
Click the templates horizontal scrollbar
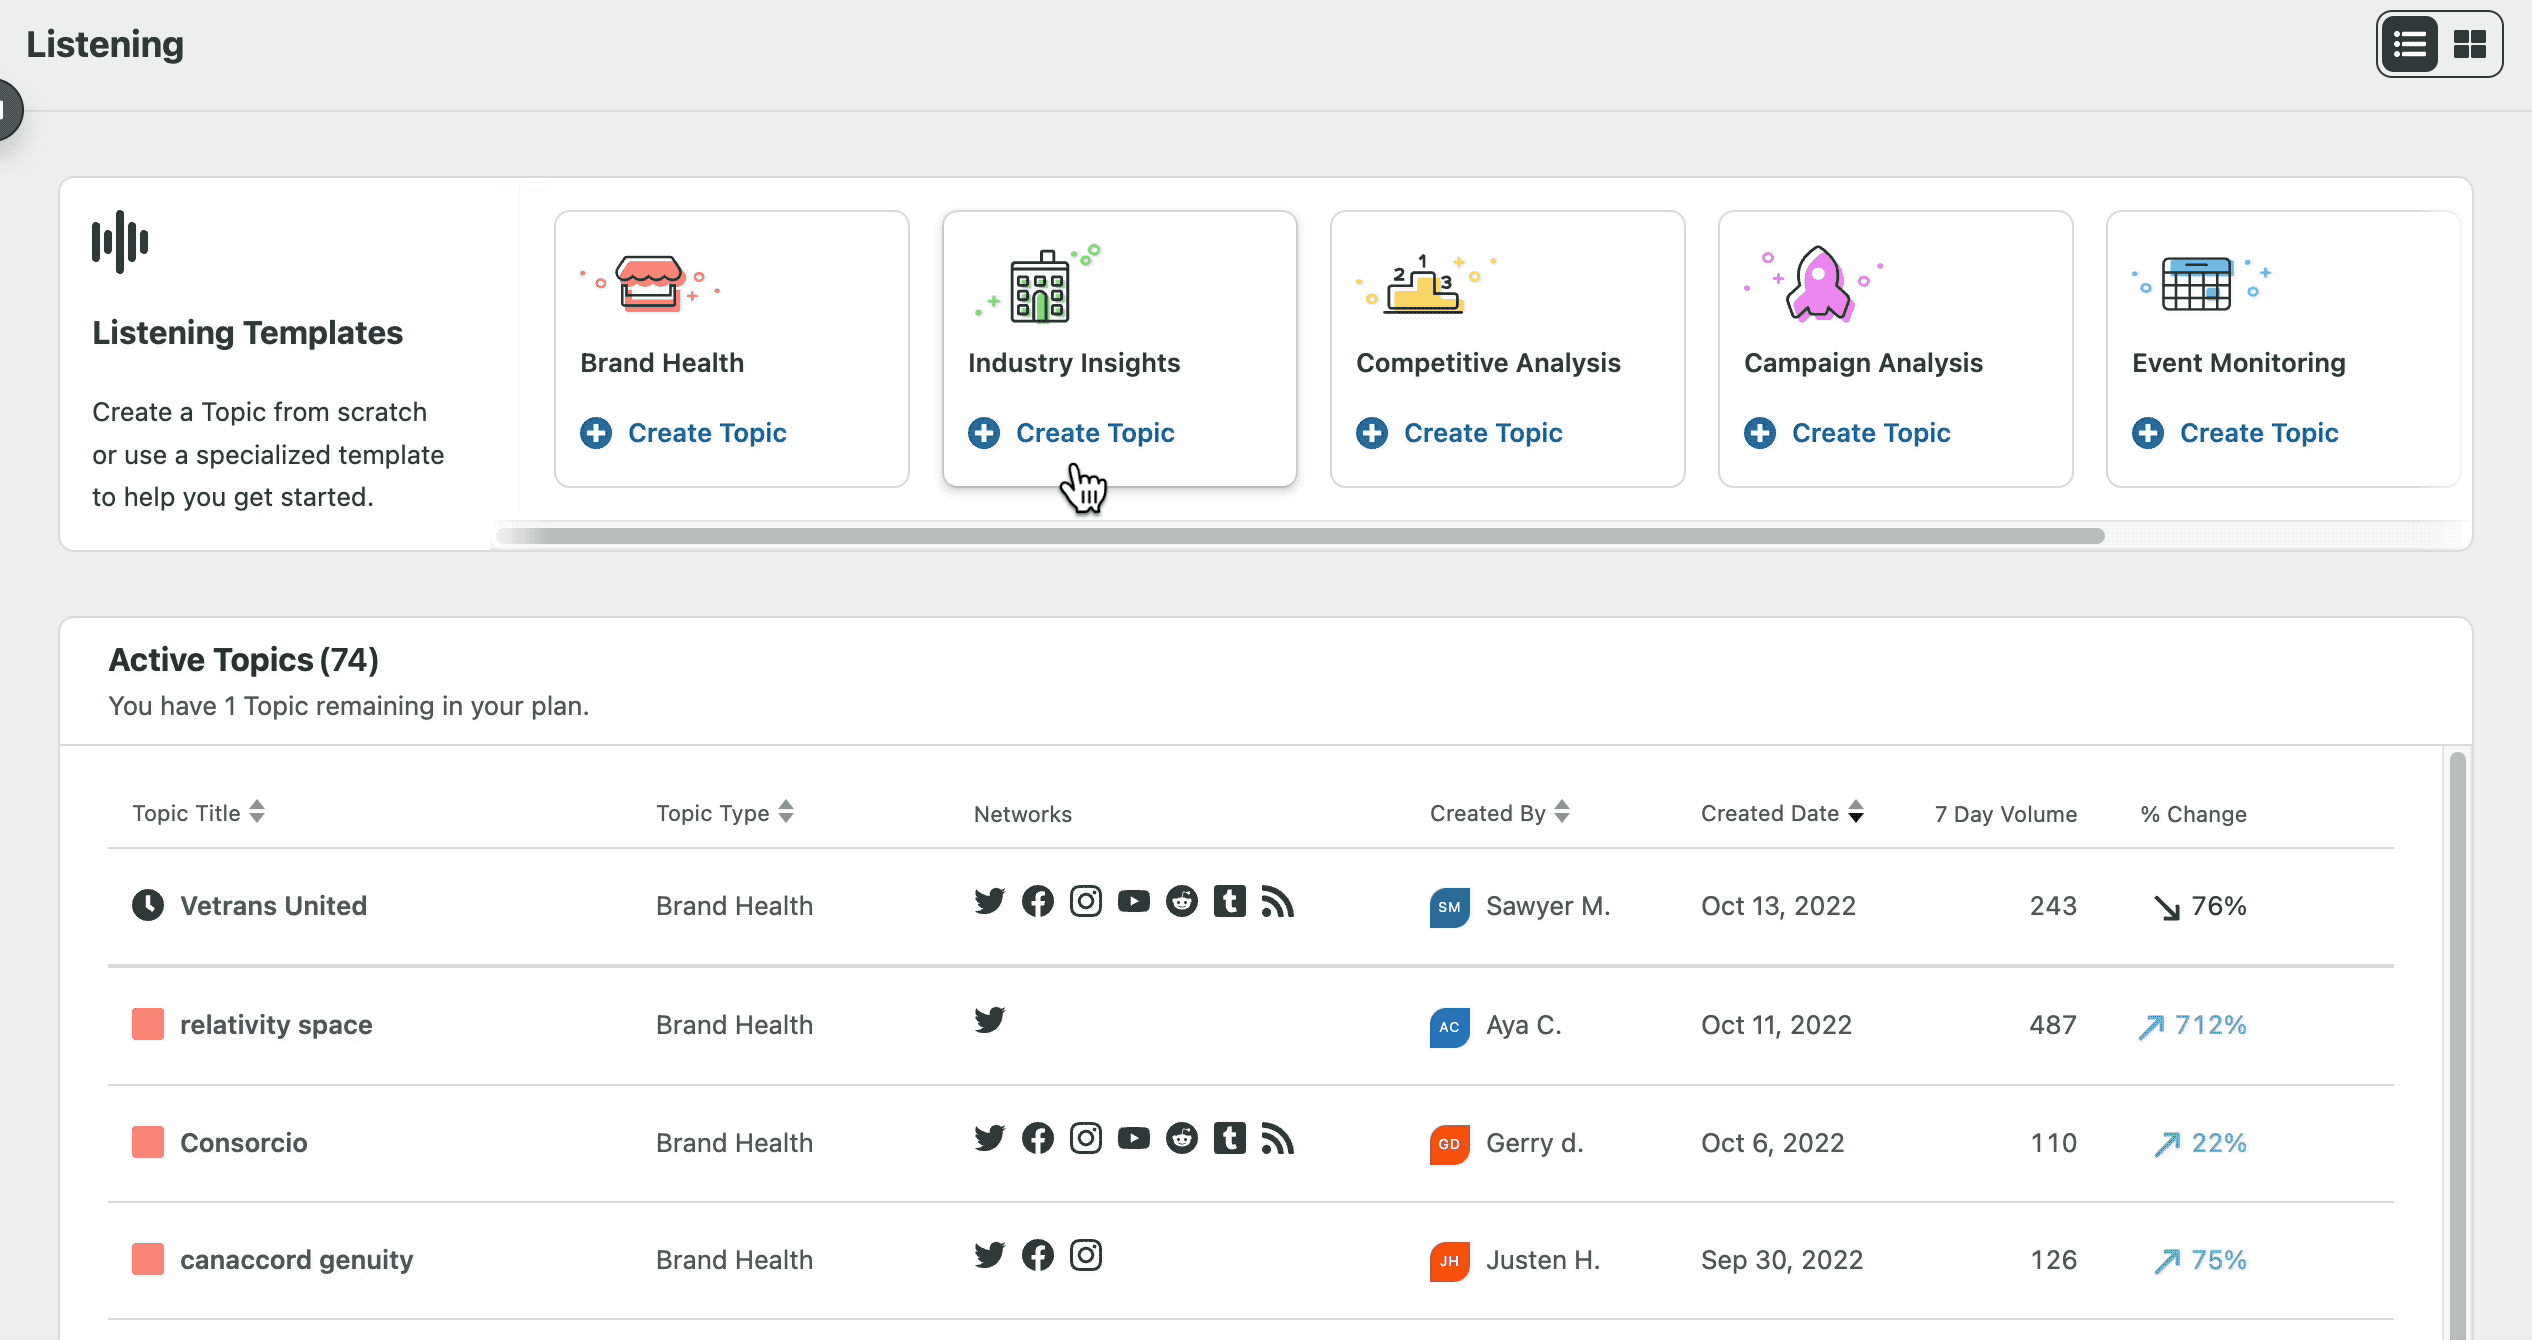[1300, 536]
